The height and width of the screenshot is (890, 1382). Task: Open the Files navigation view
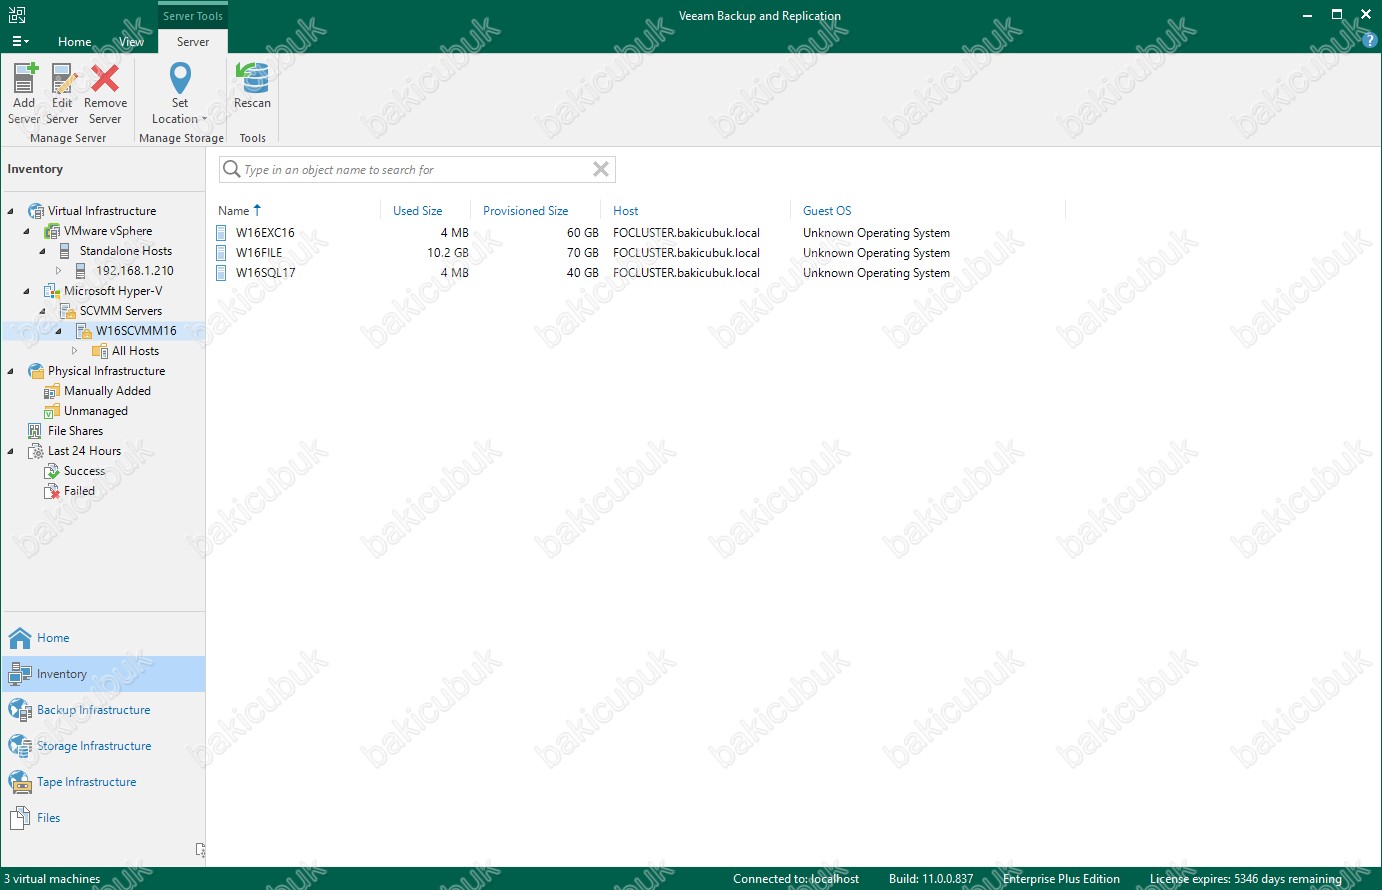pos(104,818)
